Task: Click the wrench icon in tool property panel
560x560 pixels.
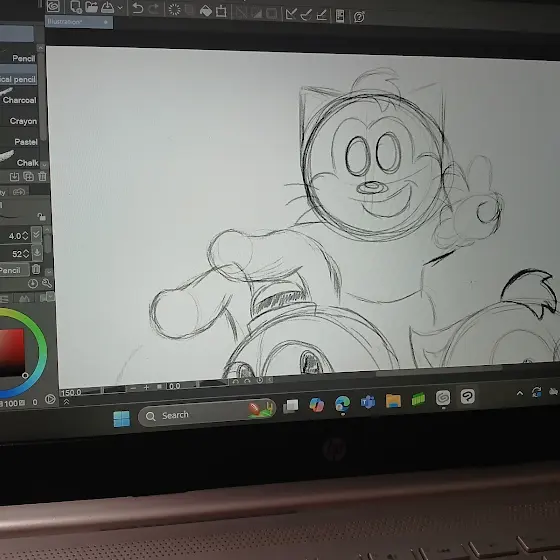Action: (46, 283)
